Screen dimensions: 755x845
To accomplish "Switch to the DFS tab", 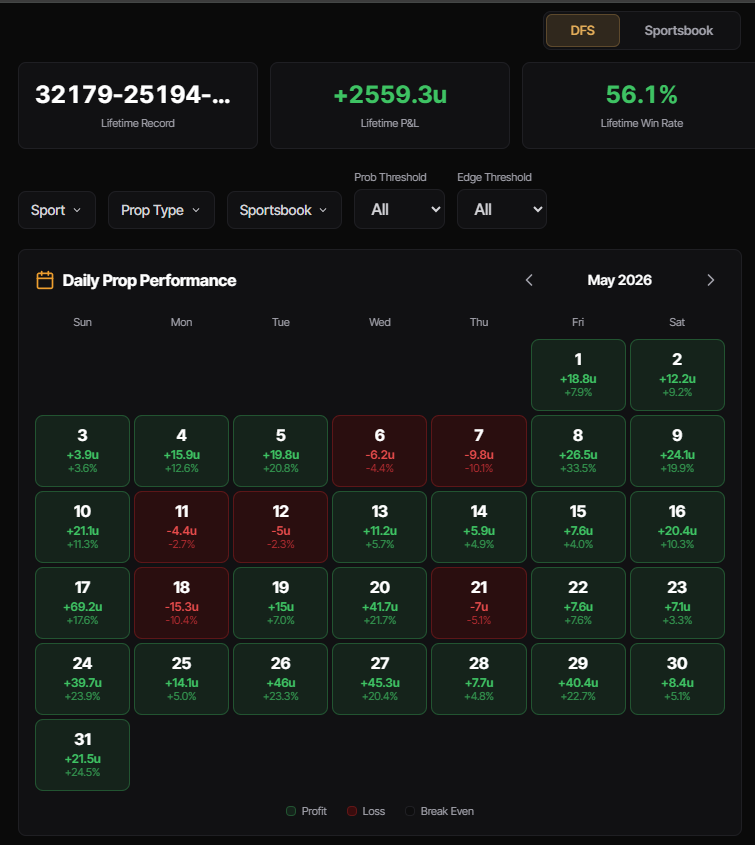I will pos(583,31).
